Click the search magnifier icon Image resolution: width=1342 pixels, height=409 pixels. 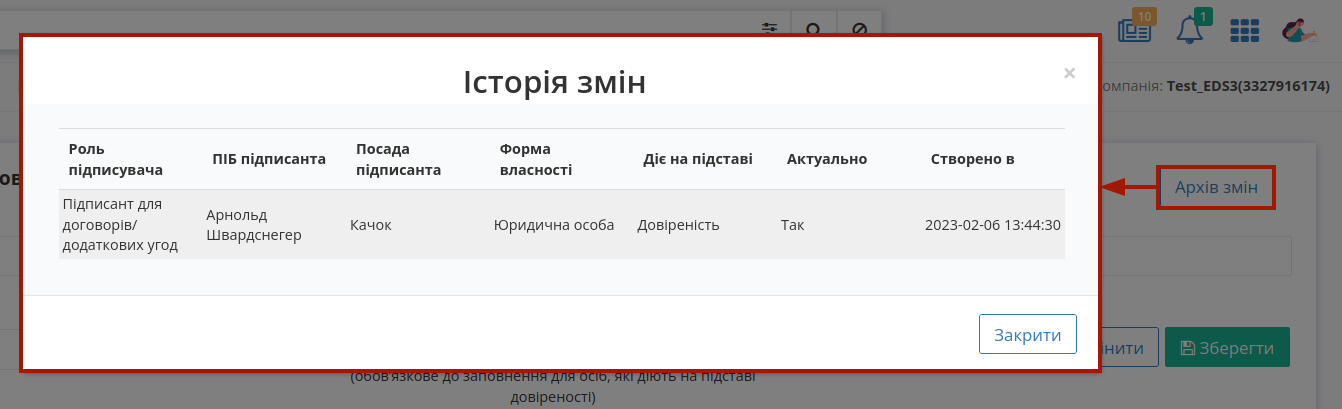pyautogui.click(x=813, y=28)
